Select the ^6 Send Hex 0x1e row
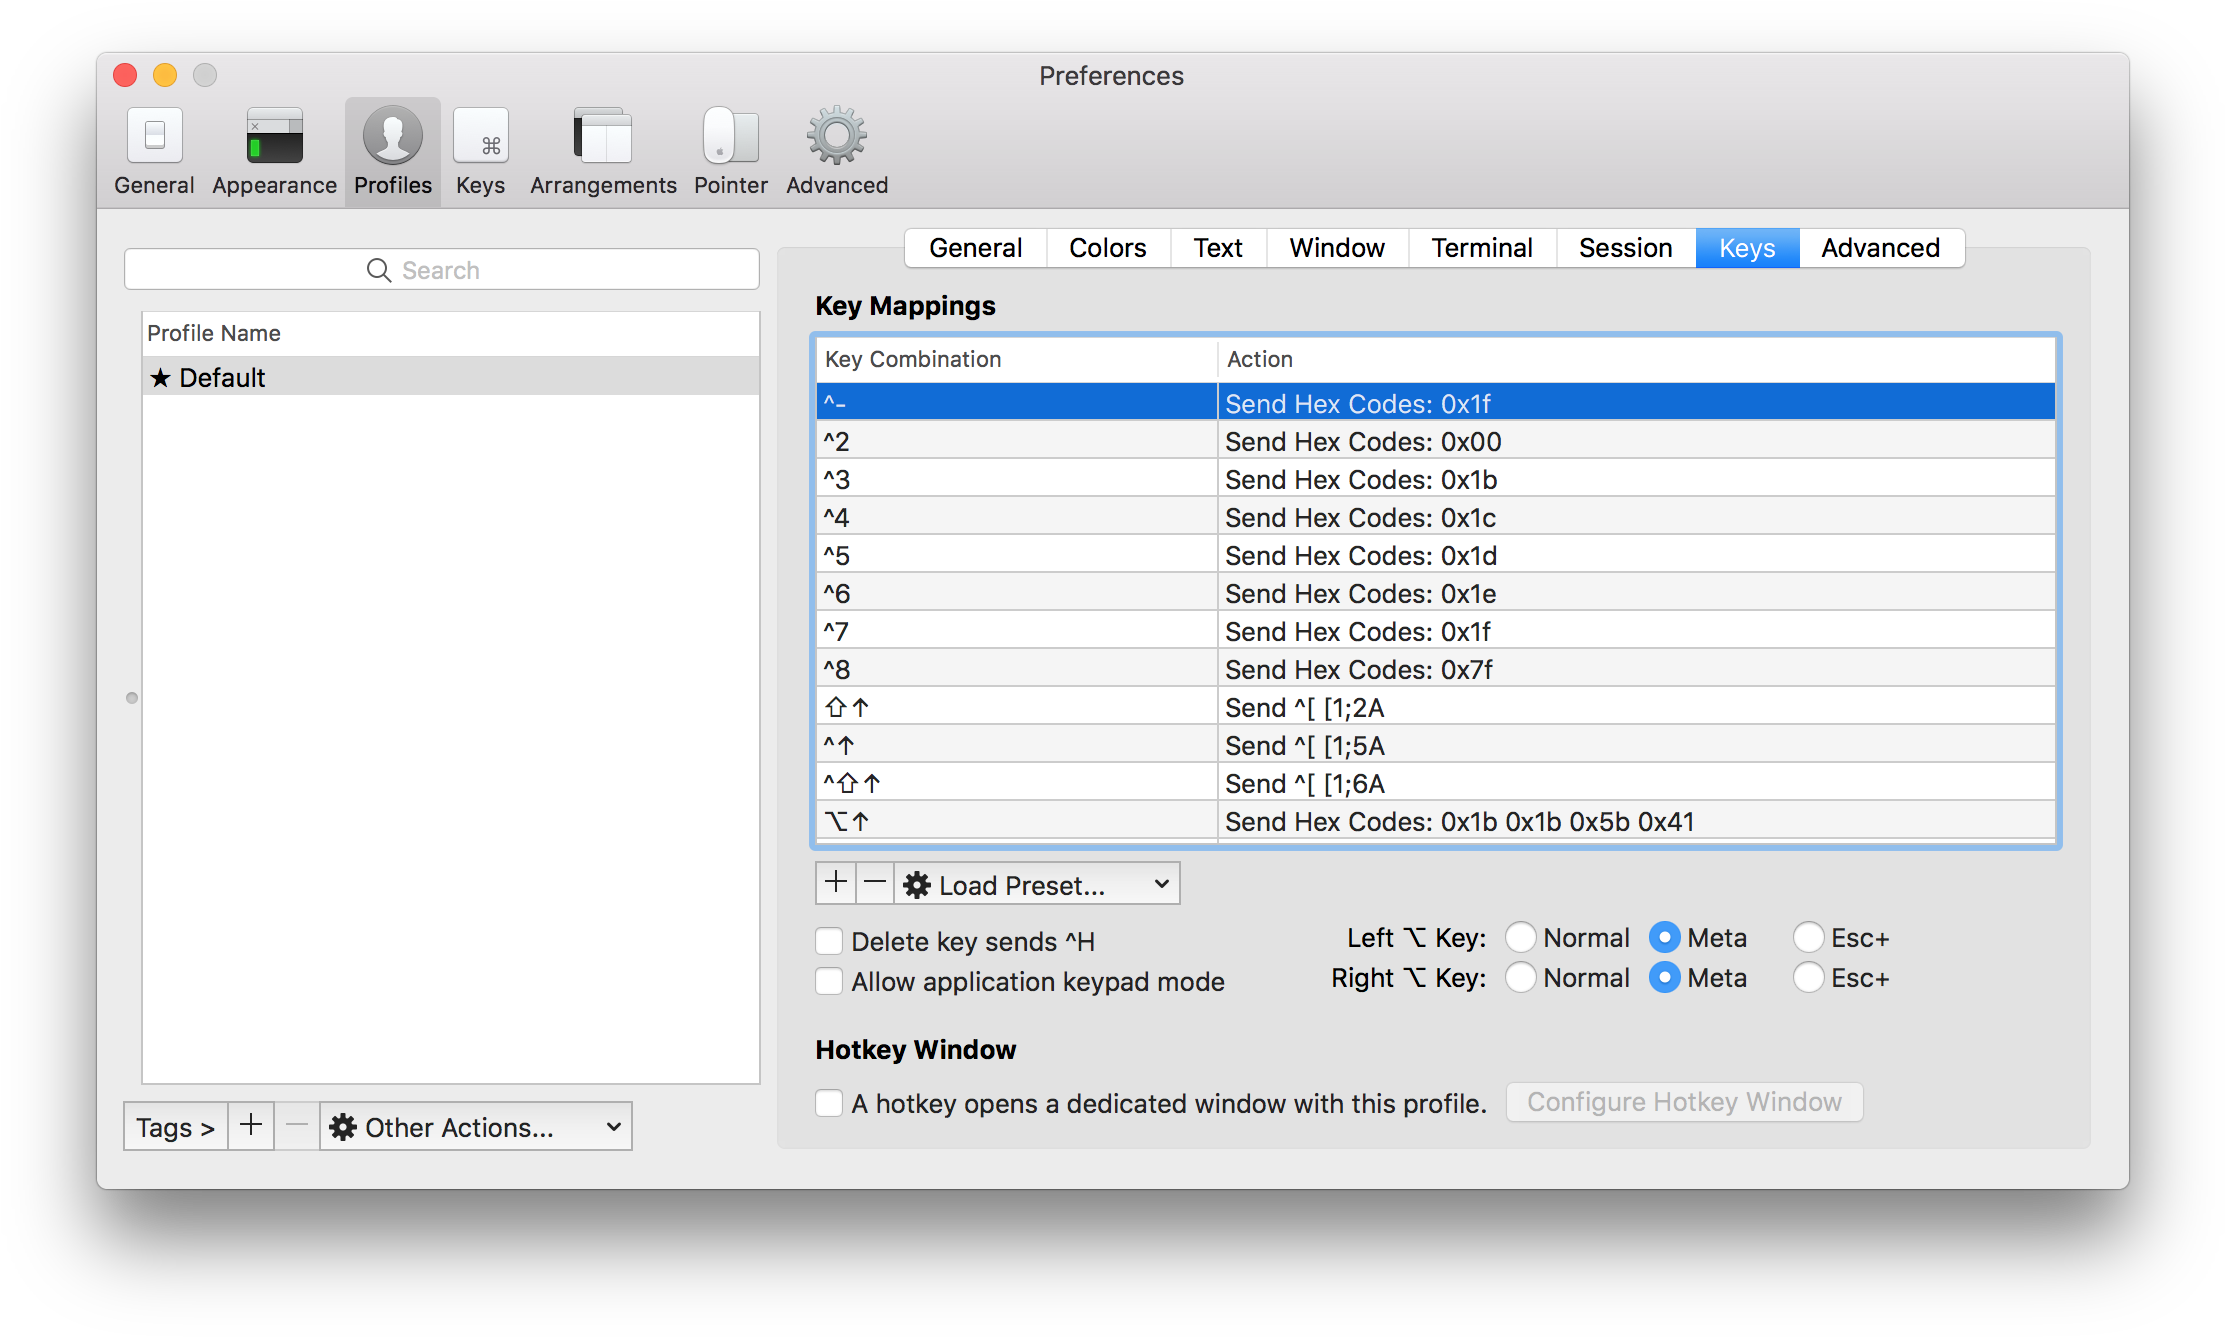Image resolution: width=2225 pixels, height=1337 pixels. [1436, 593]
